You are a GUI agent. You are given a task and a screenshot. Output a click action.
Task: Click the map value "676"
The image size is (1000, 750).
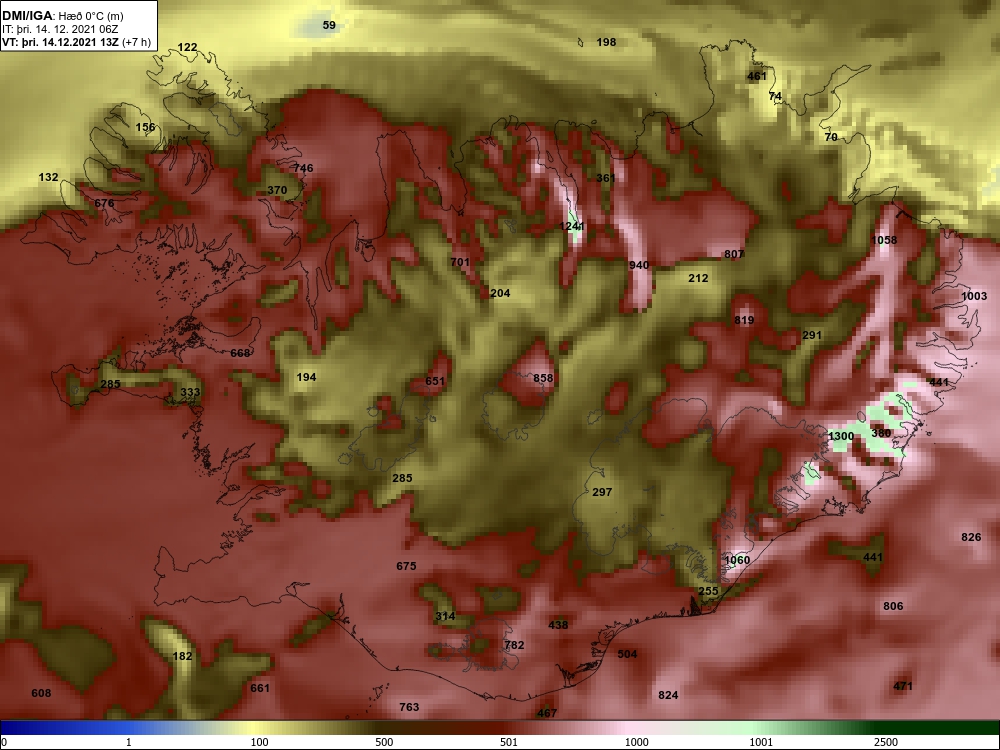[x=104, y=203]
